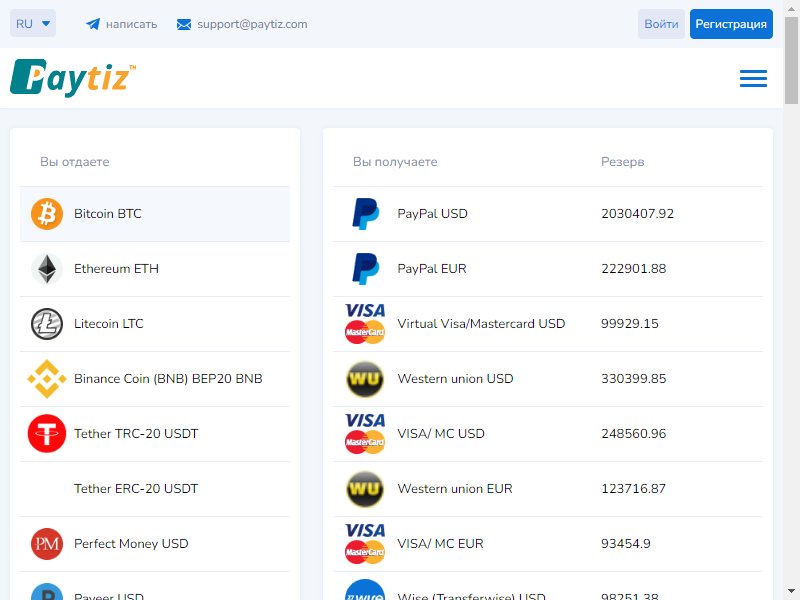Click the support@paytiz.com email link
Viewport: 800px width, 600px height.
tap(252, 24)
